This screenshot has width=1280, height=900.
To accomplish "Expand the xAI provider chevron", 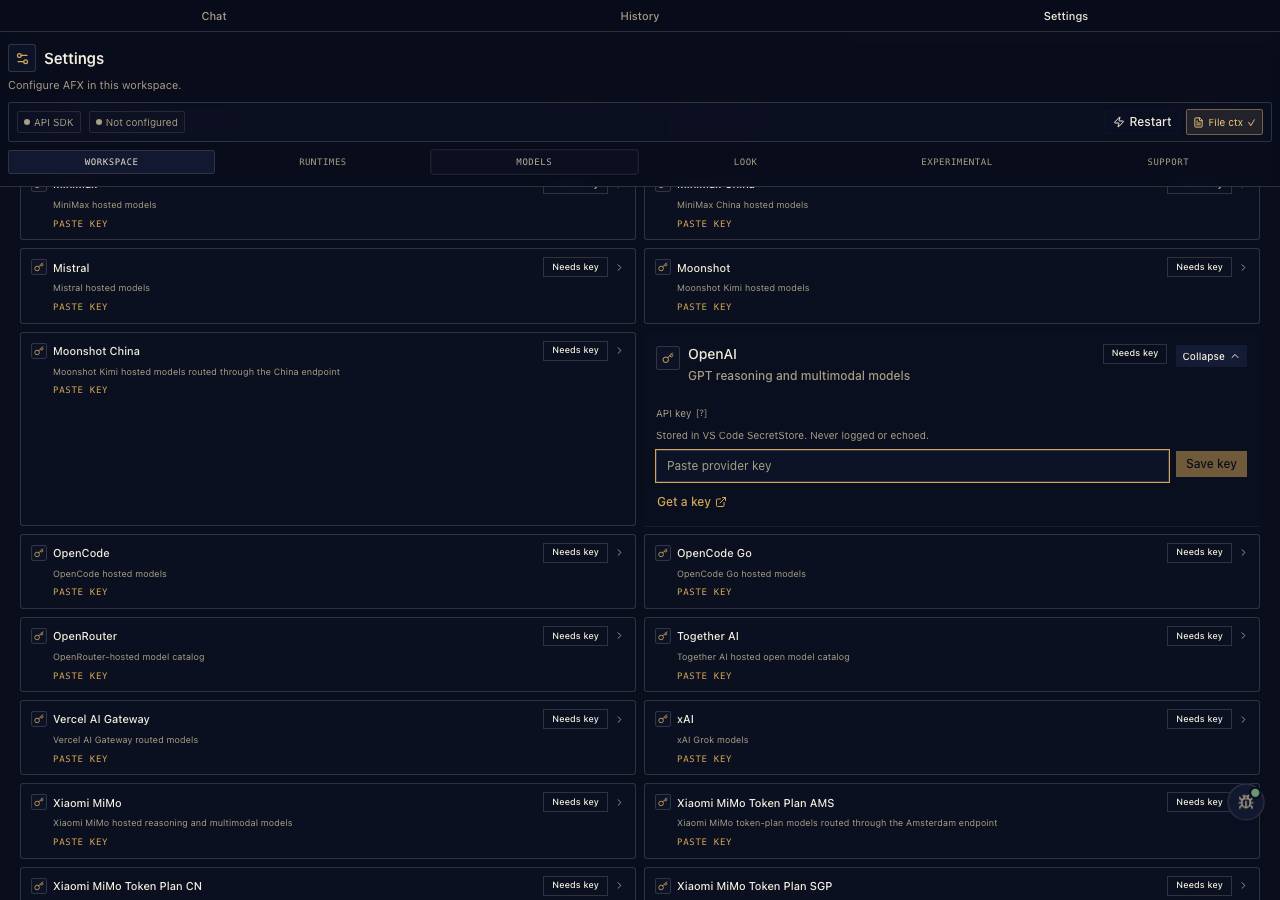I will [1244, 719].
